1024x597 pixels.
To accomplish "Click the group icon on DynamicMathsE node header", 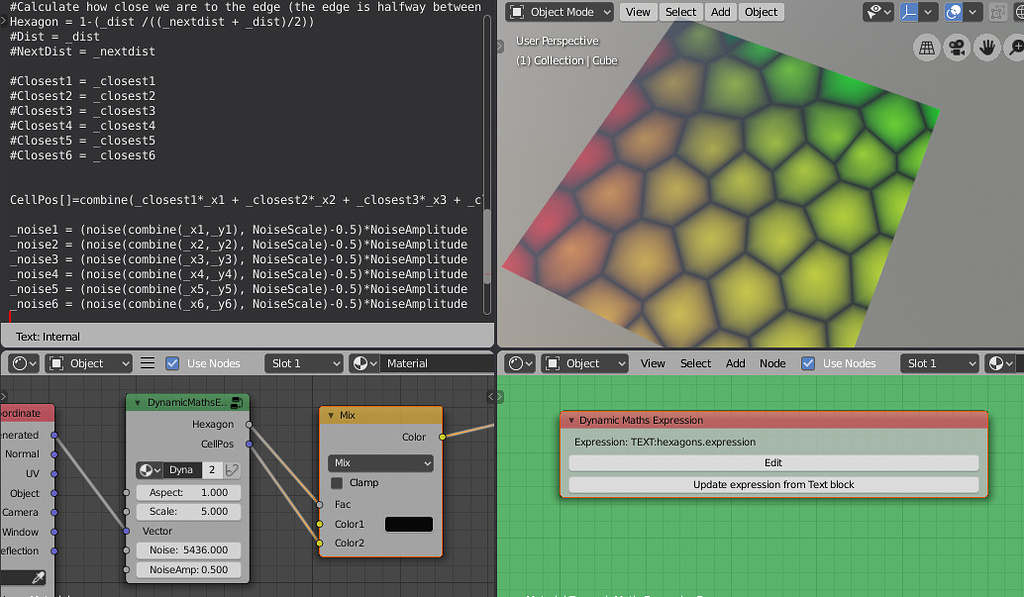I will click(236, 403).
